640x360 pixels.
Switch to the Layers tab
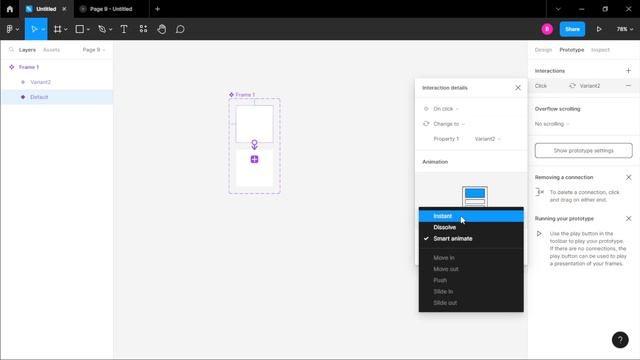27,50
